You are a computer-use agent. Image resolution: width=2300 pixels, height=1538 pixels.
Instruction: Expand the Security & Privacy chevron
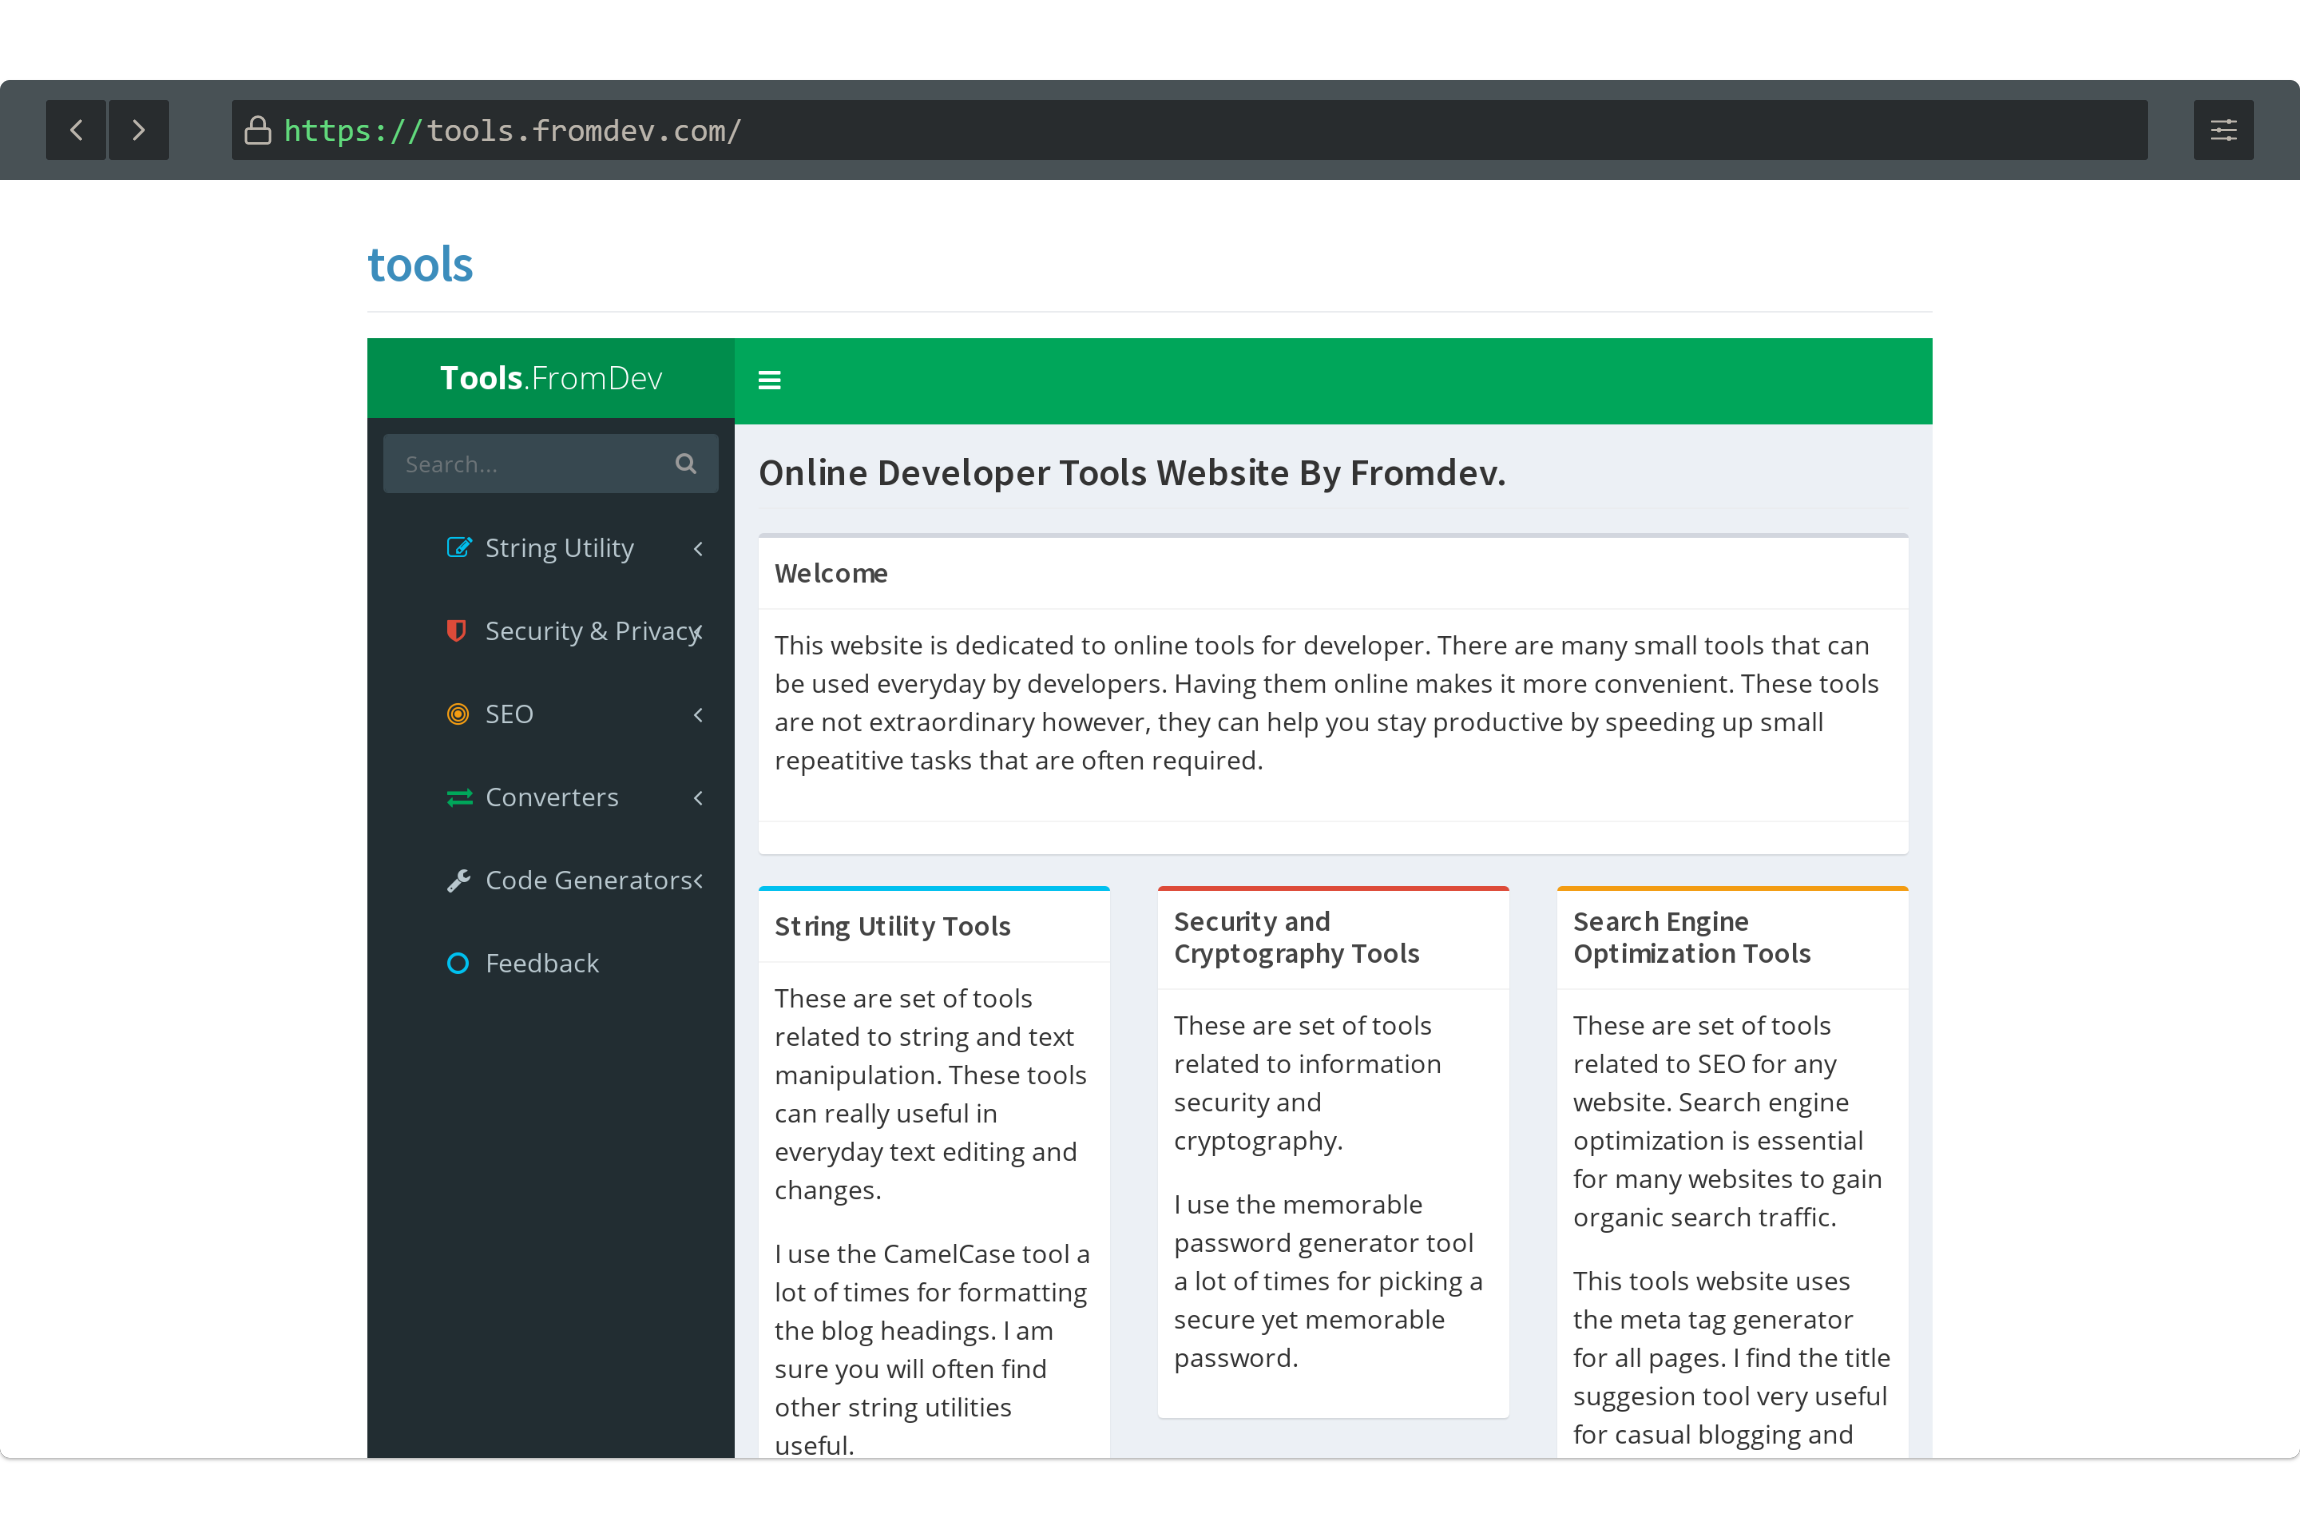(x=698, y=631)
